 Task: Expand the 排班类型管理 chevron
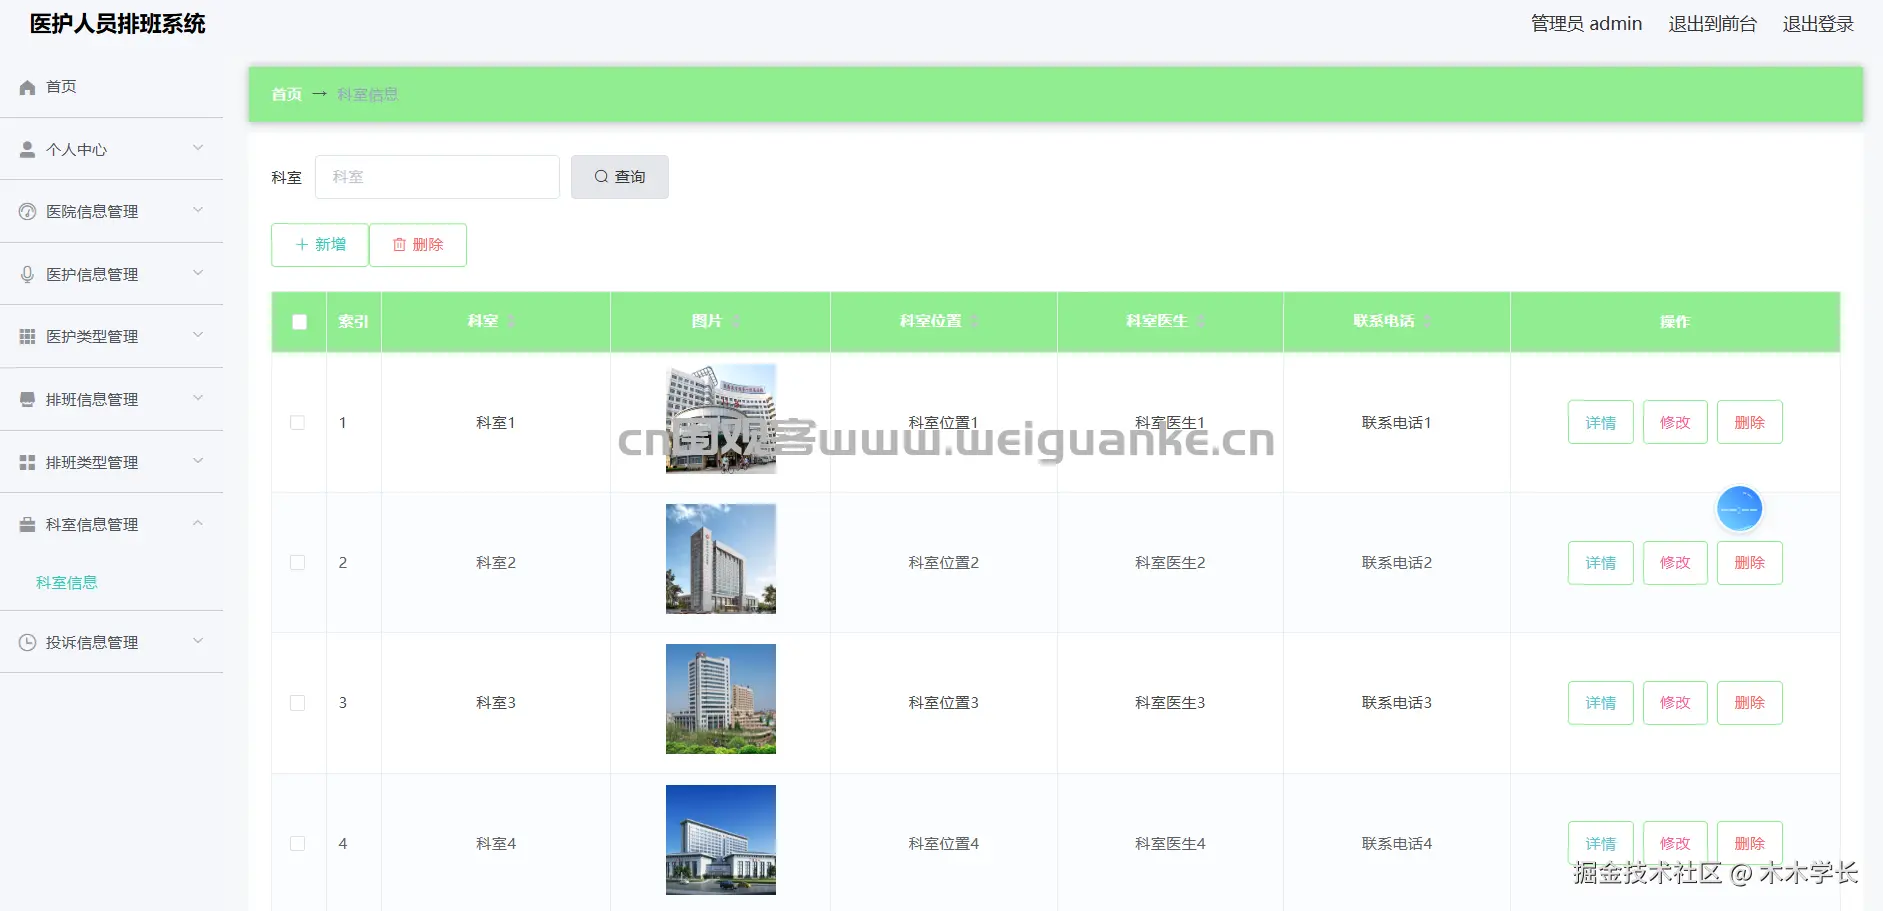pos(198,461)
